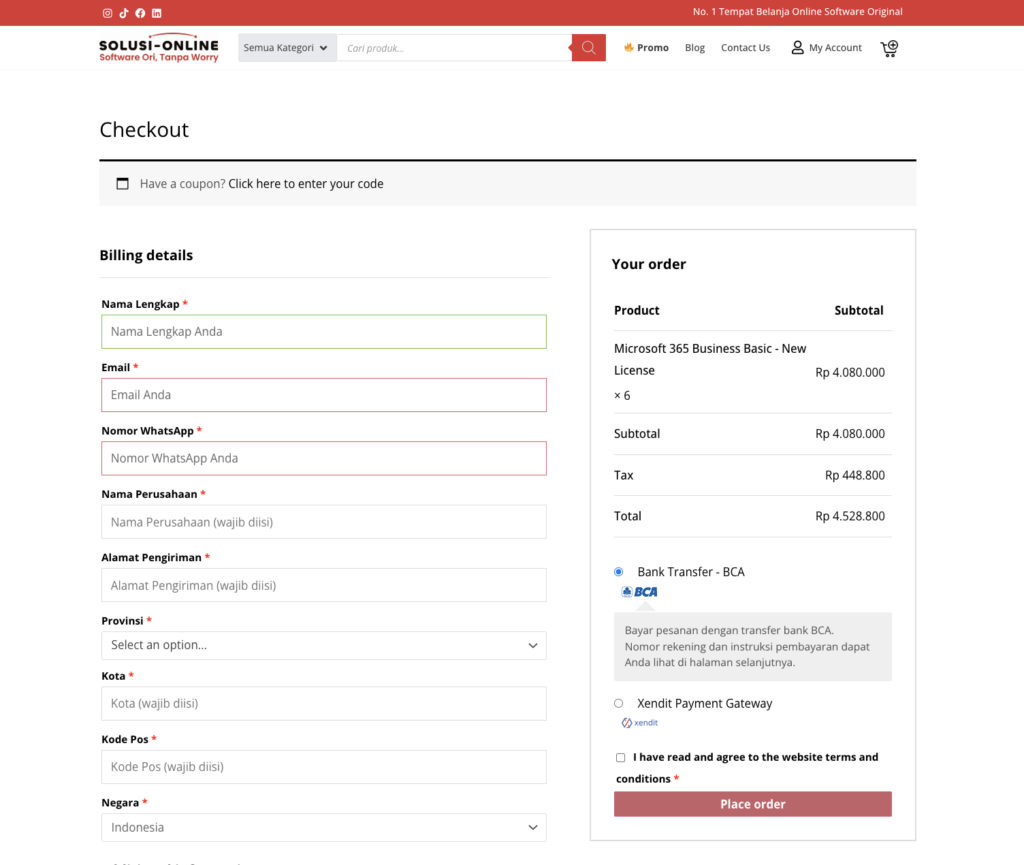1024x865 pixels.
Task: Select Bank Transfer - BCA payment option
Action: pyautogui.click(x=618, y=572)
